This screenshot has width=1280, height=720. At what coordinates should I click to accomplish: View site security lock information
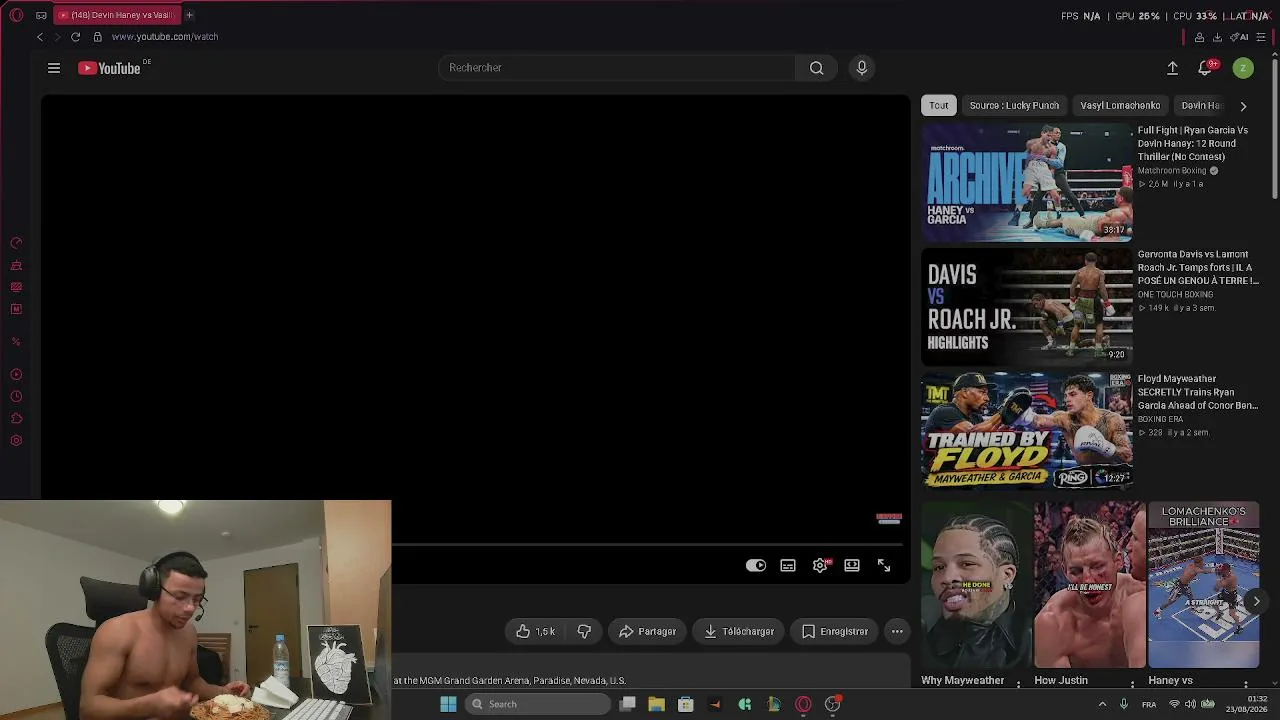97,37
